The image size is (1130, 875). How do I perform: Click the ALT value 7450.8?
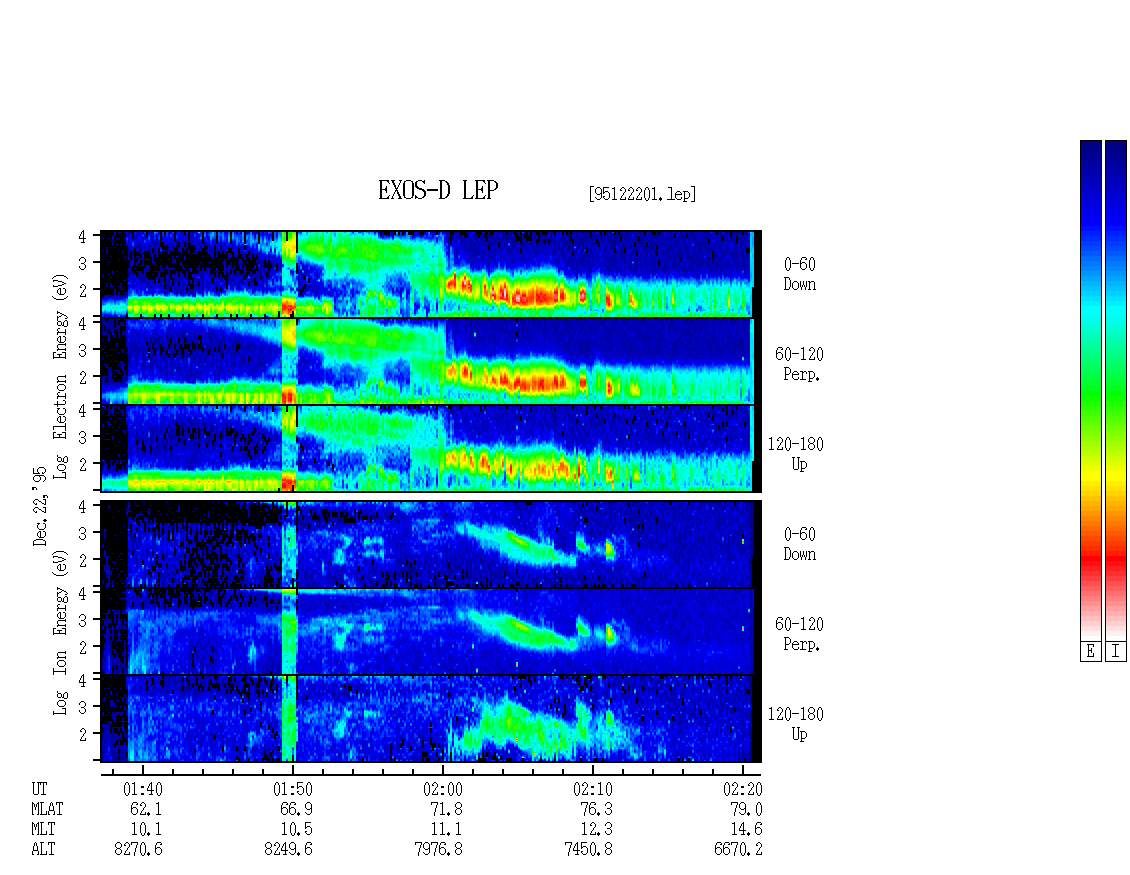coord(588,850)
